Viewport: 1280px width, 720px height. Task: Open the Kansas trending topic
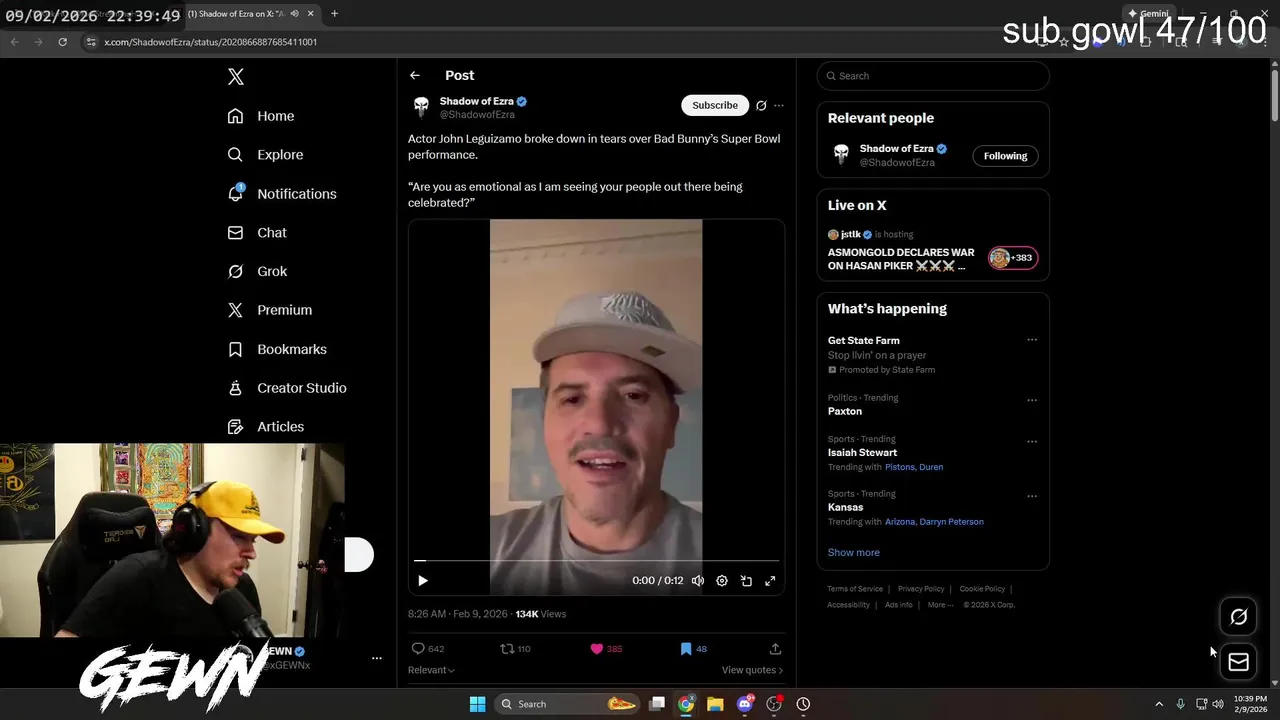845,507
